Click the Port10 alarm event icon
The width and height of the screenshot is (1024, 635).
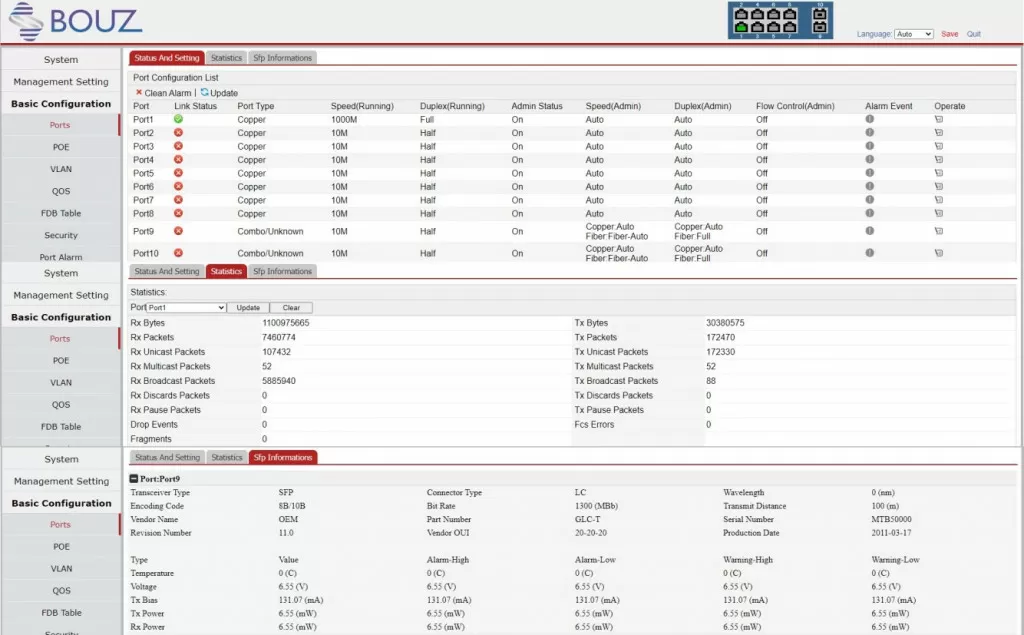[869, 253]
